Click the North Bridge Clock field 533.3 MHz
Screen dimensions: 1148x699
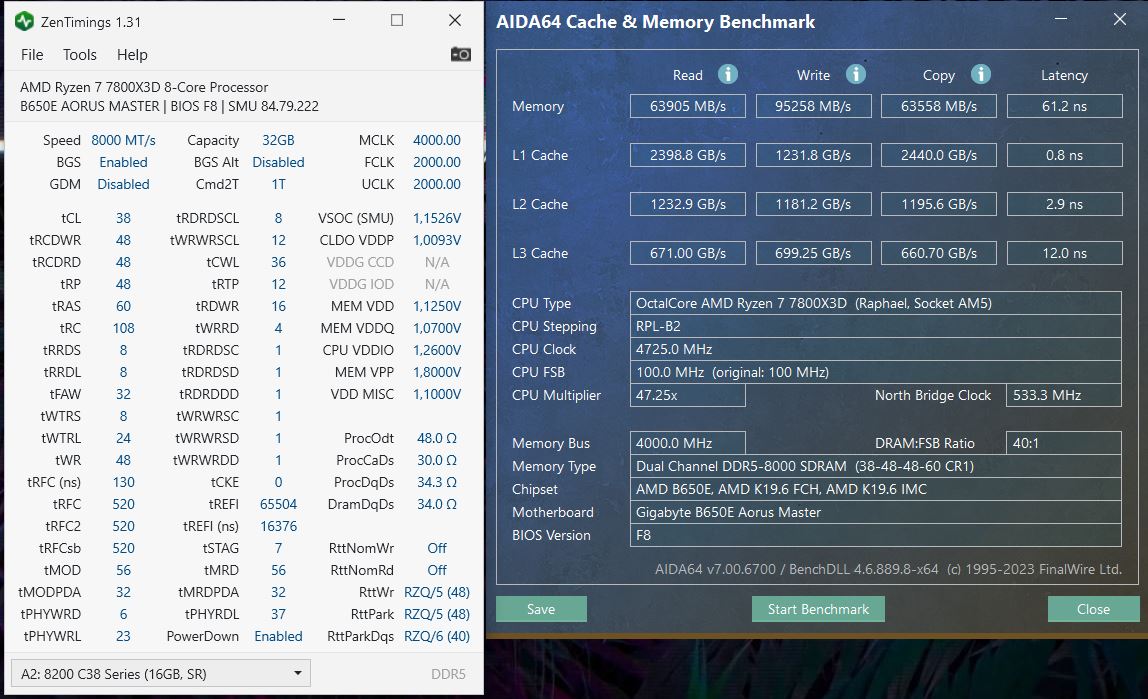(1064, 395)
